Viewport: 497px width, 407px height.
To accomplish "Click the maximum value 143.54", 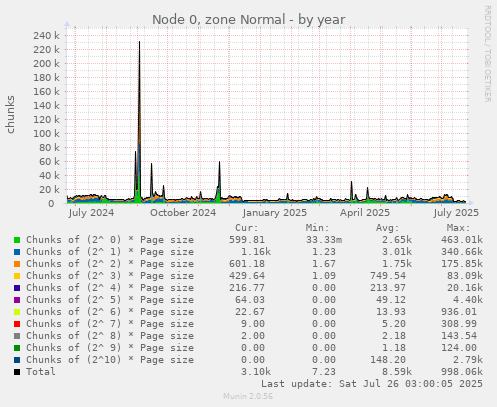I will (x=459, y=336).
